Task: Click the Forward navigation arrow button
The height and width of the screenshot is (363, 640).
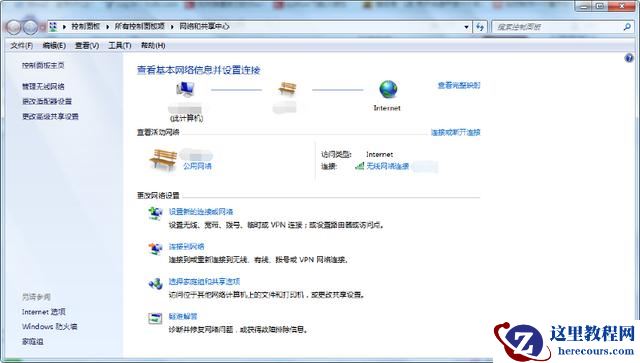Action: click(x=30, y=27)
